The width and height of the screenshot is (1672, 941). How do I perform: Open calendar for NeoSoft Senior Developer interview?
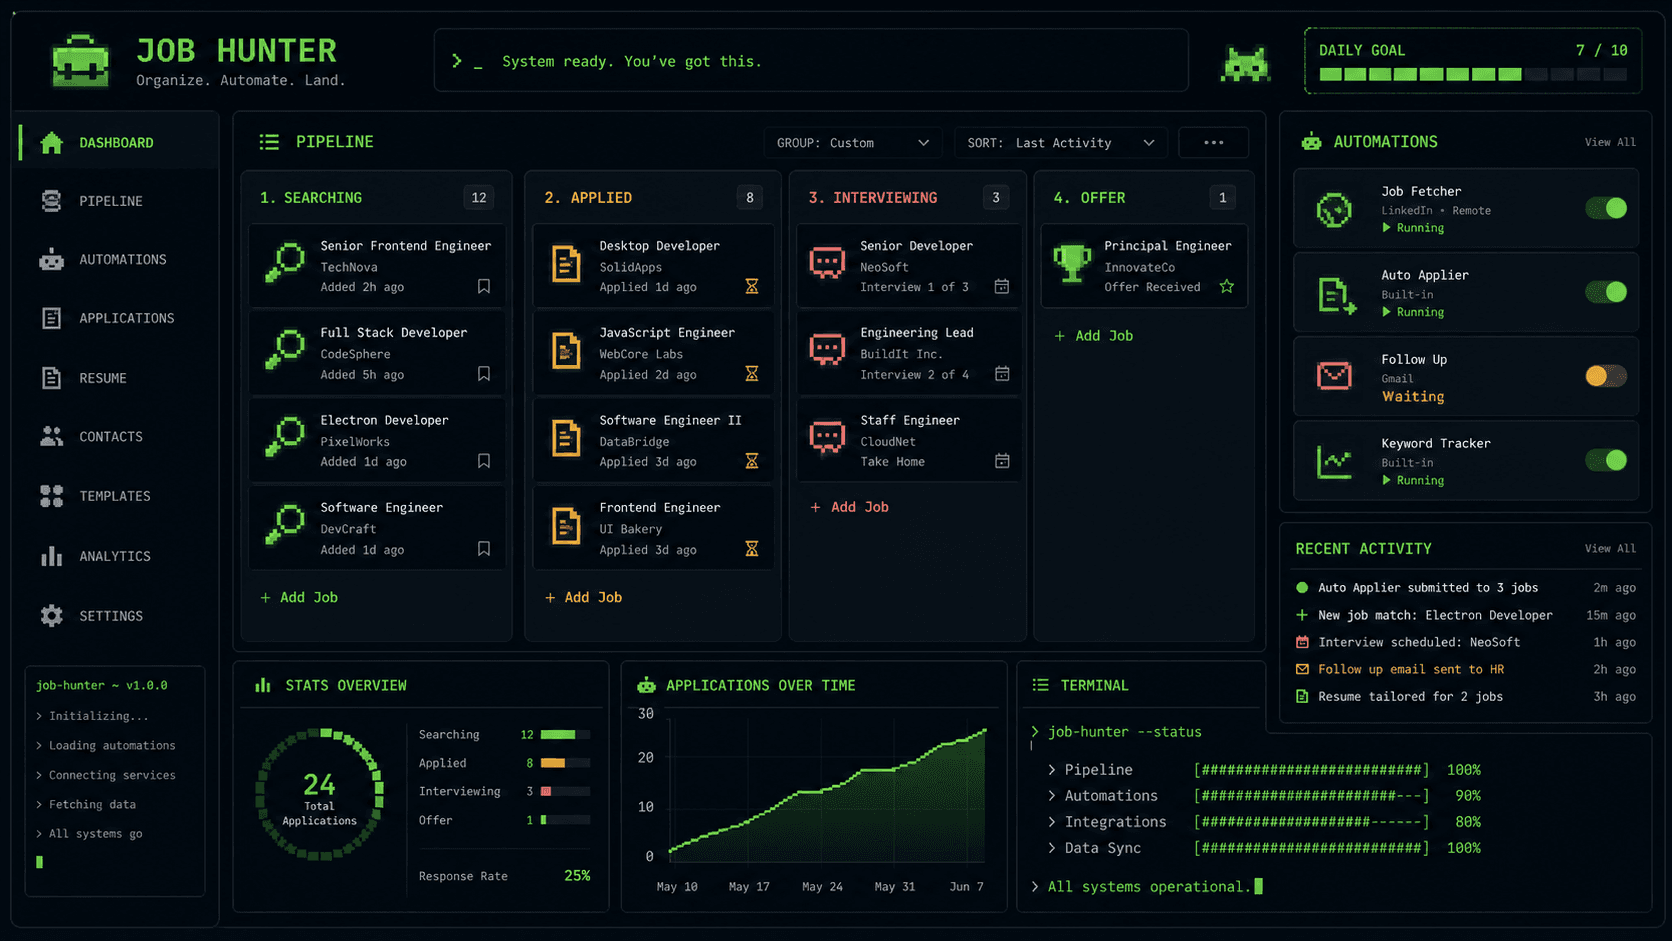point(1002,287)
